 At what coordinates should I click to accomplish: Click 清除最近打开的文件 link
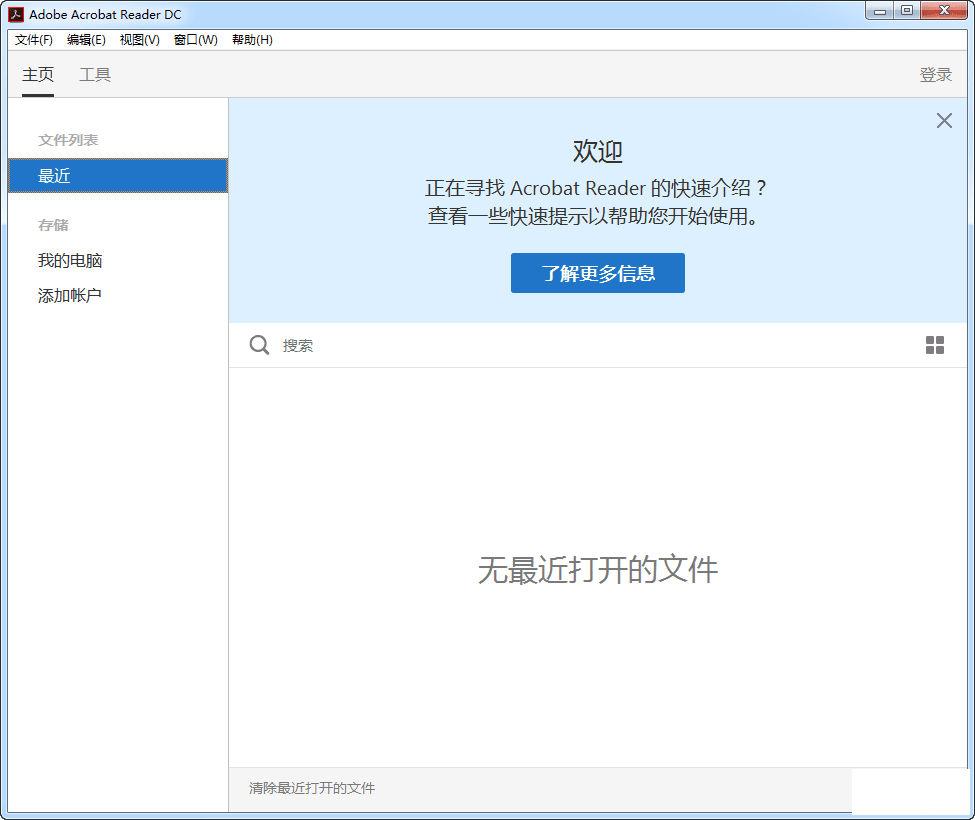pos(312,788)
